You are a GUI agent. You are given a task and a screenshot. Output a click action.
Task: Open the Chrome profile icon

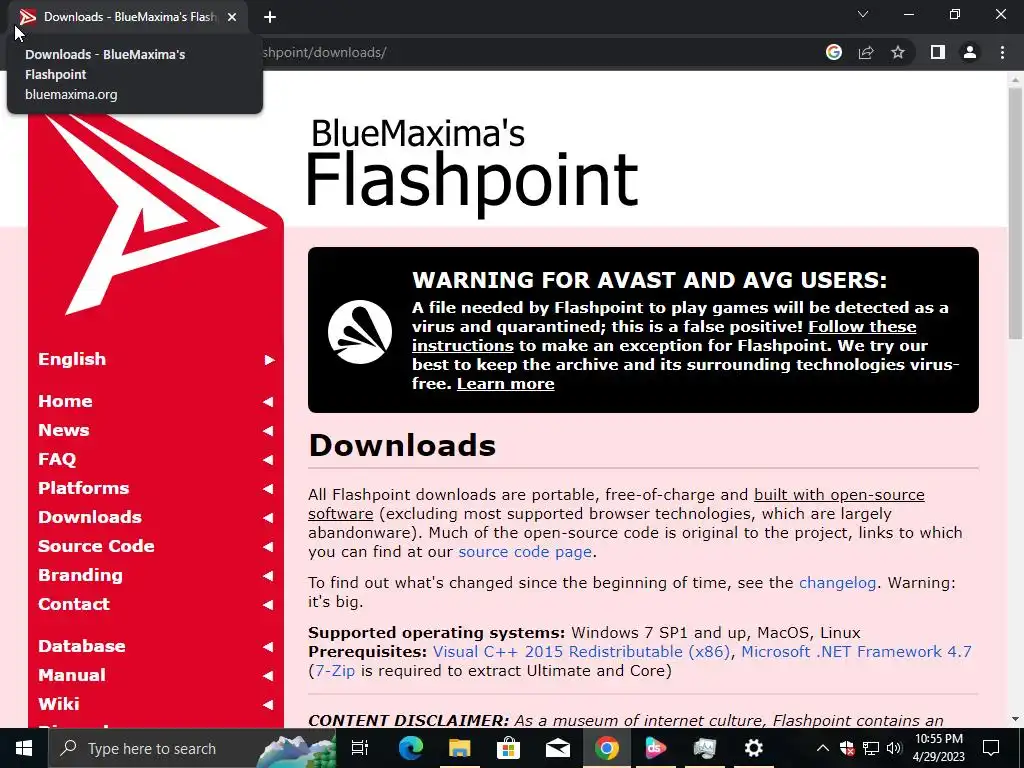(x=970, y=52)
